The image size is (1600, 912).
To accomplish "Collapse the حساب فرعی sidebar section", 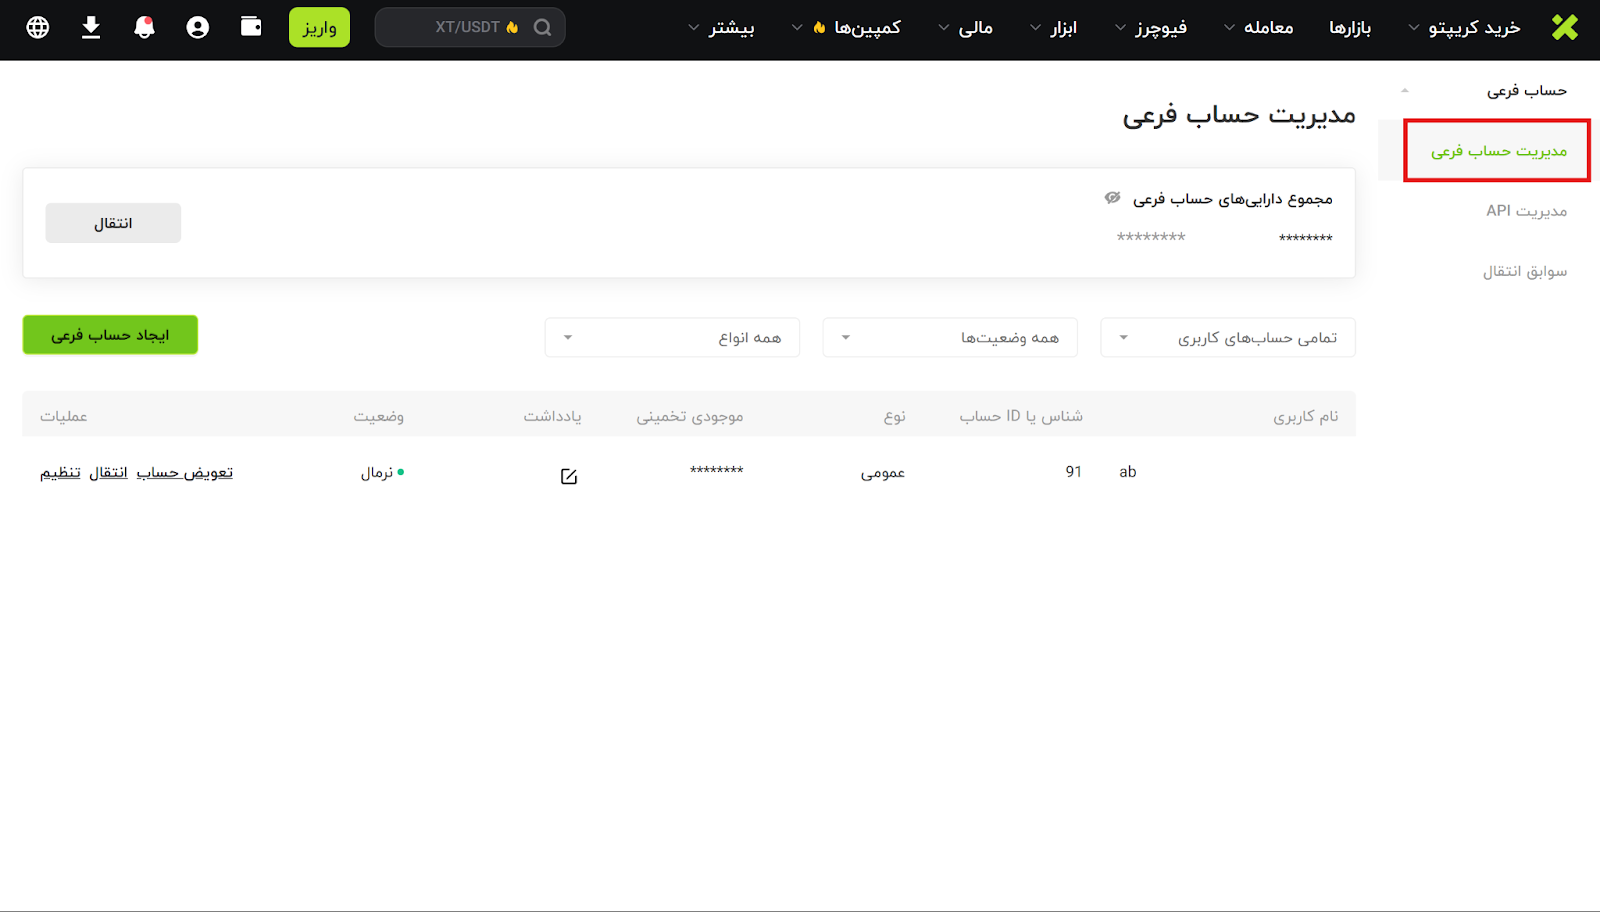I will (1405, 91).
